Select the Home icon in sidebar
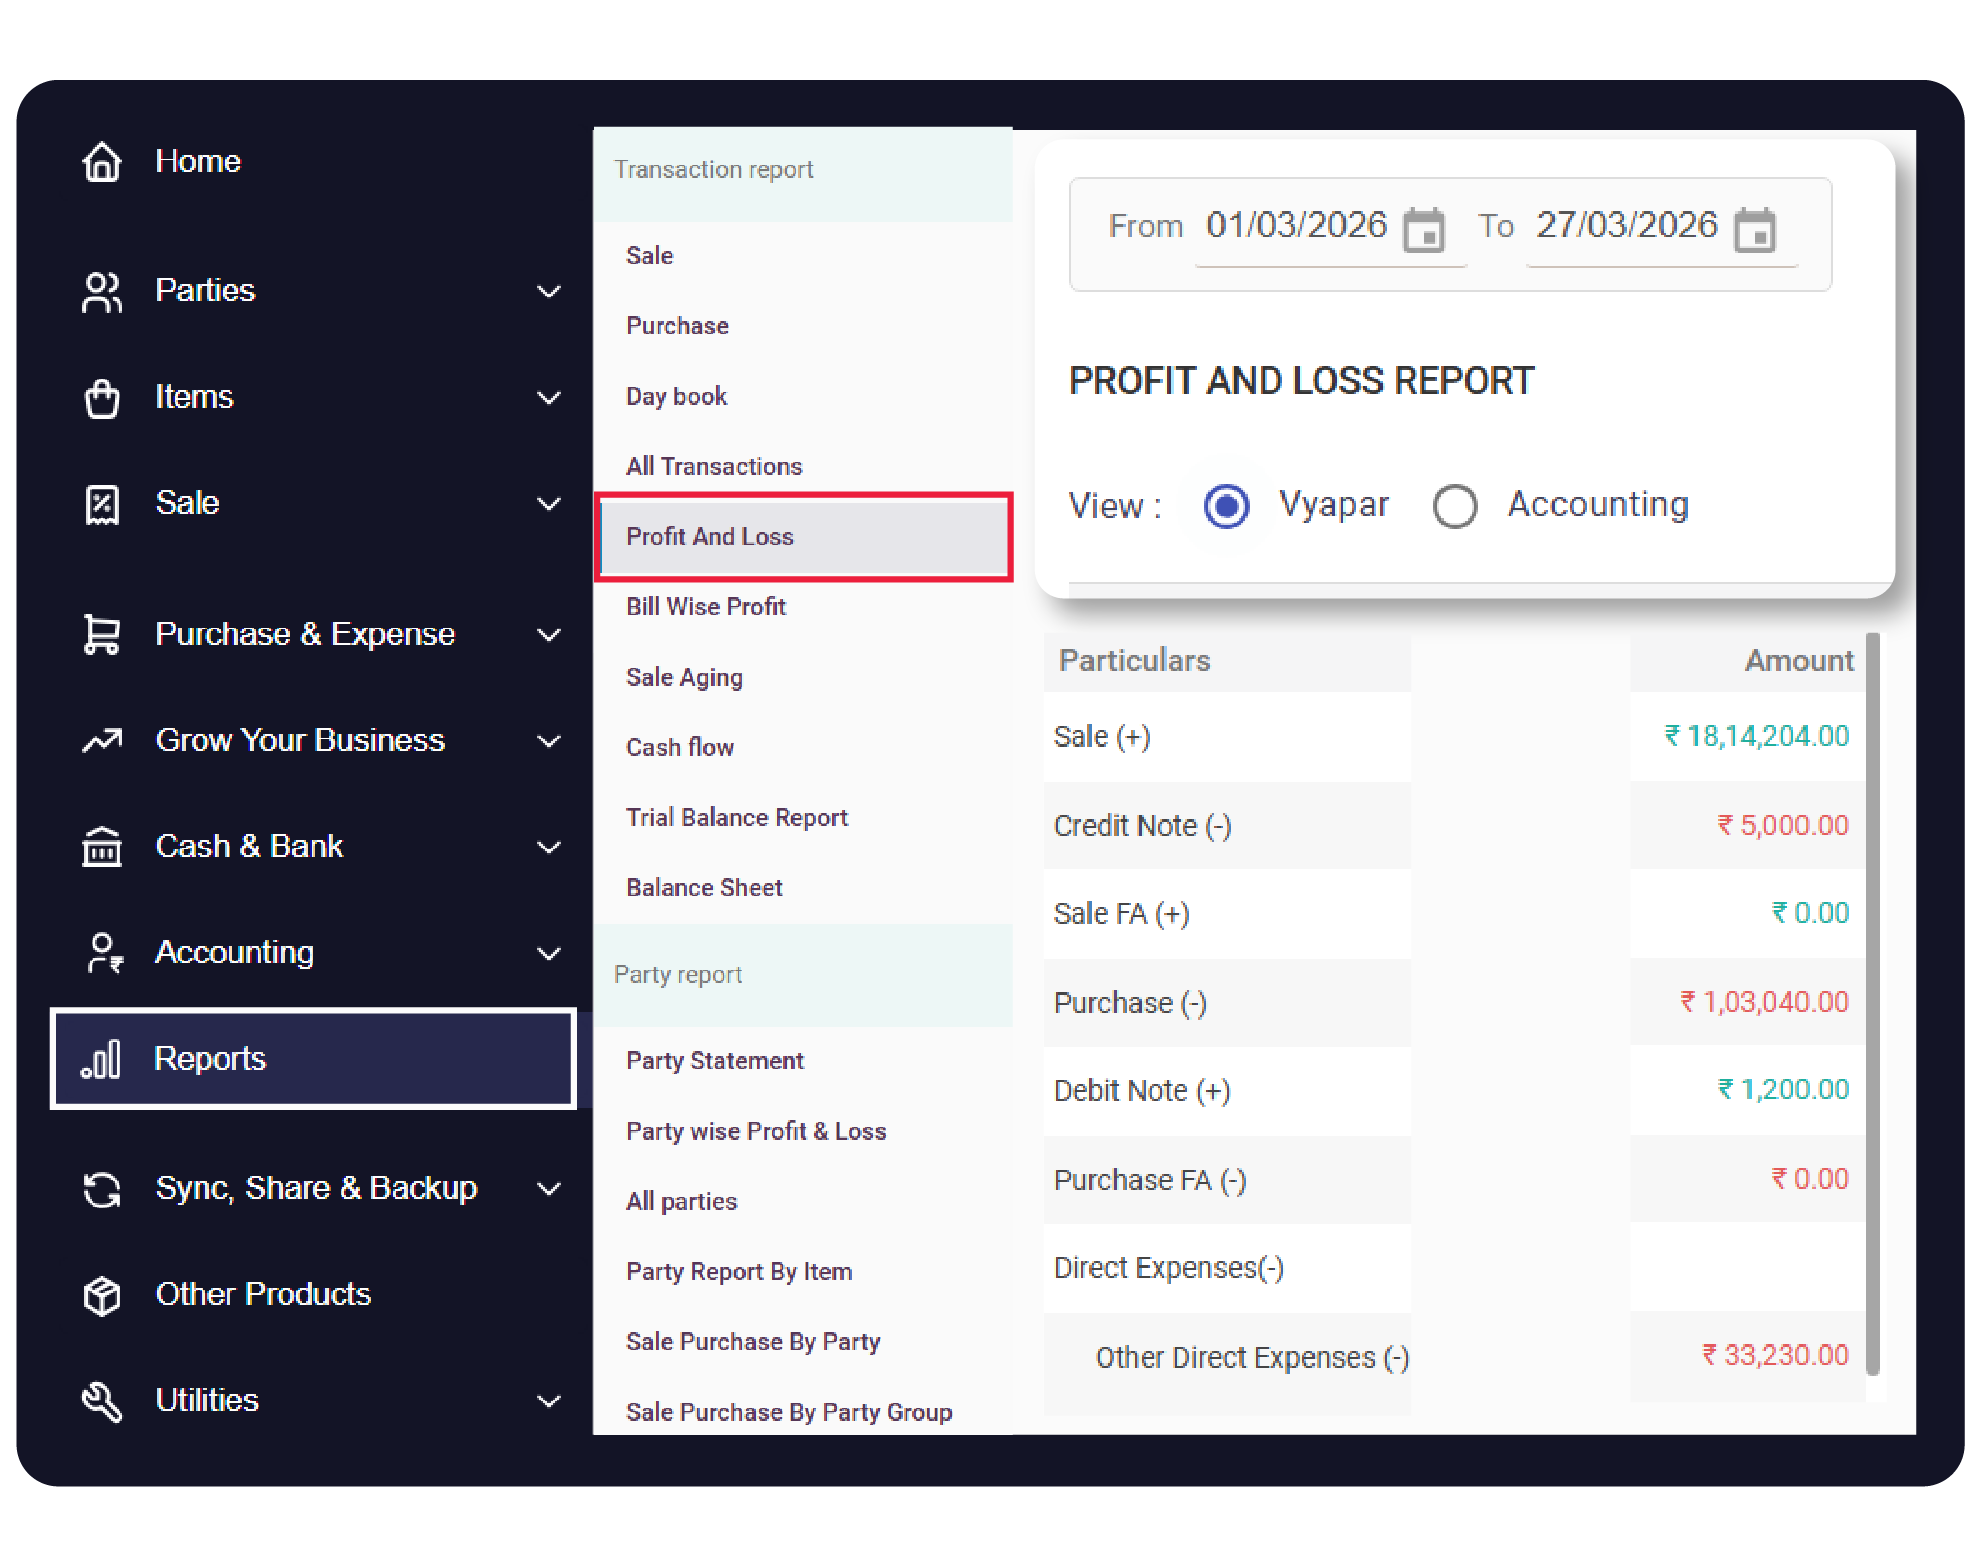The height and width of the screenshot is (1561, 1981). [103, 161]
